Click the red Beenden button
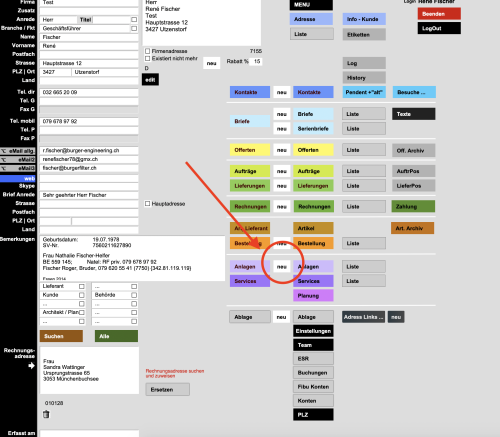Image resolution: width=500 pixels, height=437 pixels. point(439,14)
